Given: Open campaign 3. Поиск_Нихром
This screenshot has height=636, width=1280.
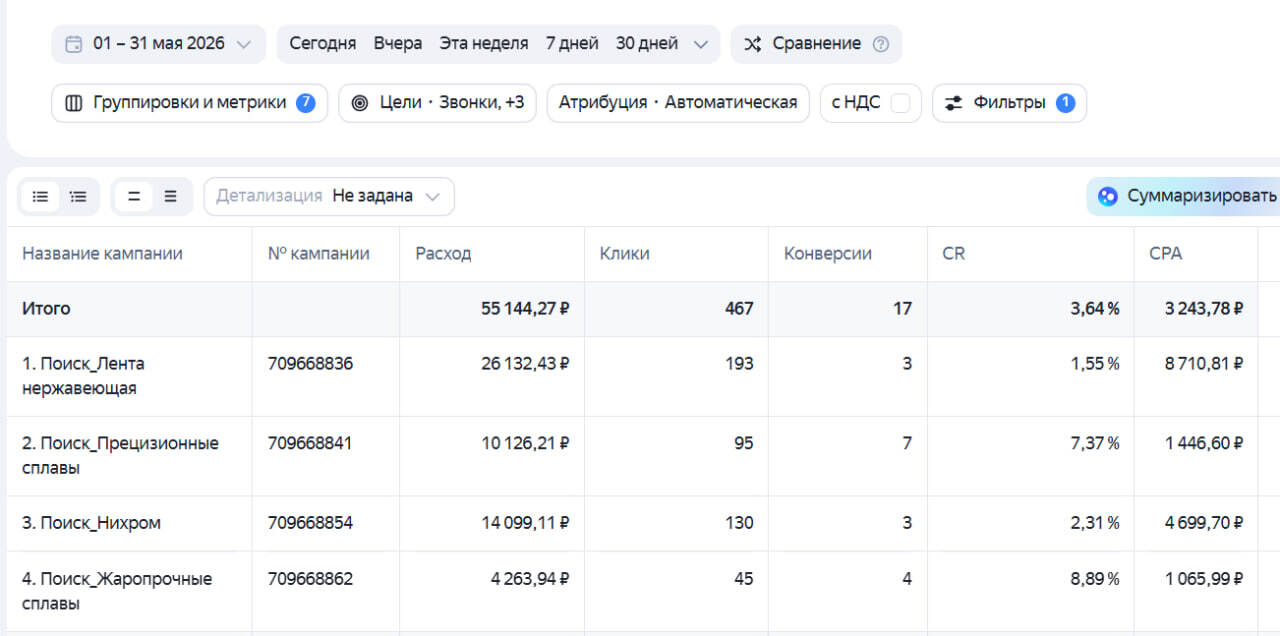Looking at the screenshot, I should (x=91, y=523).
